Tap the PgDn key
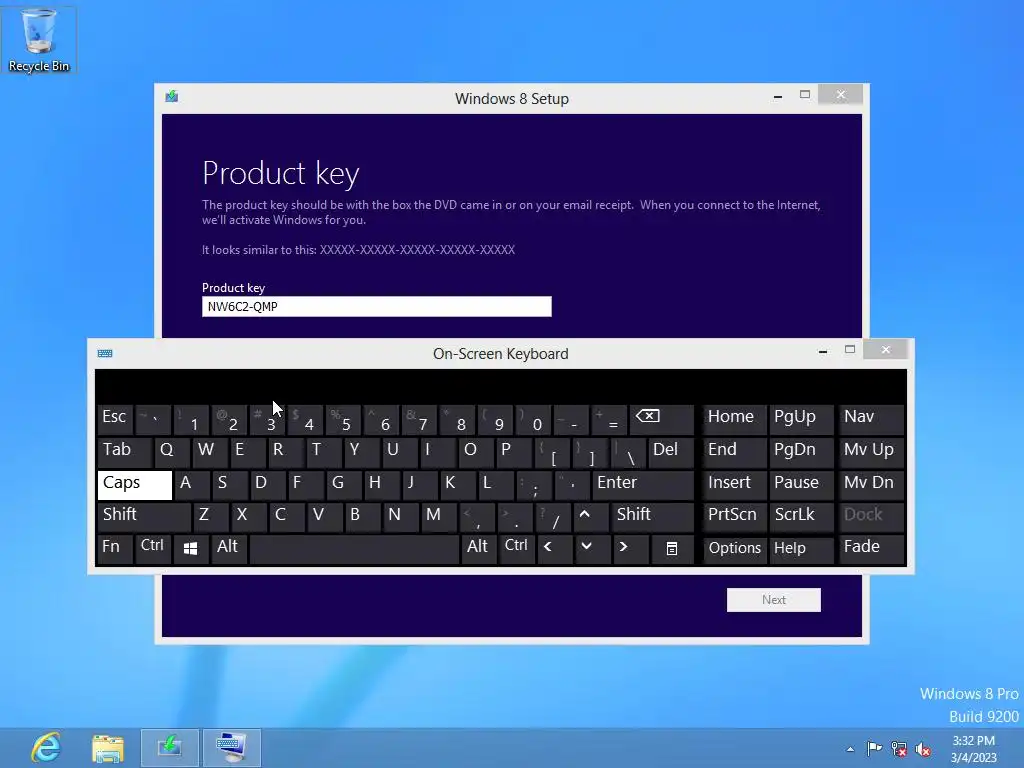 point(801,451)
